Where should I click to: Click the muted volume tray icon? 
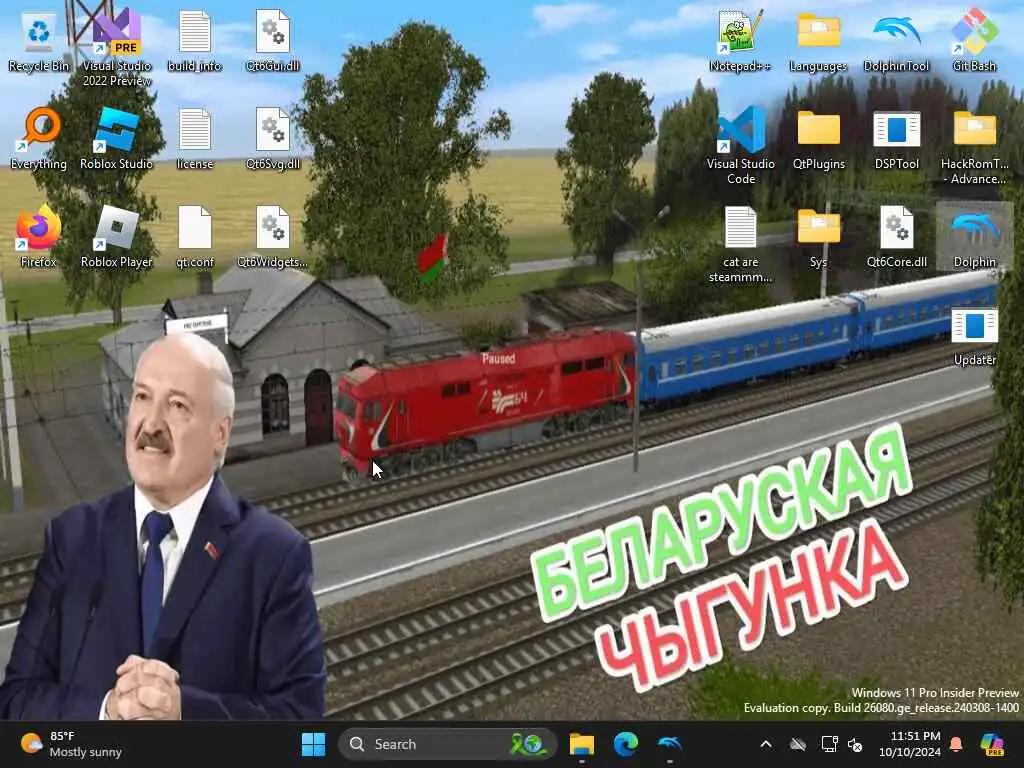tap(855, 744)
